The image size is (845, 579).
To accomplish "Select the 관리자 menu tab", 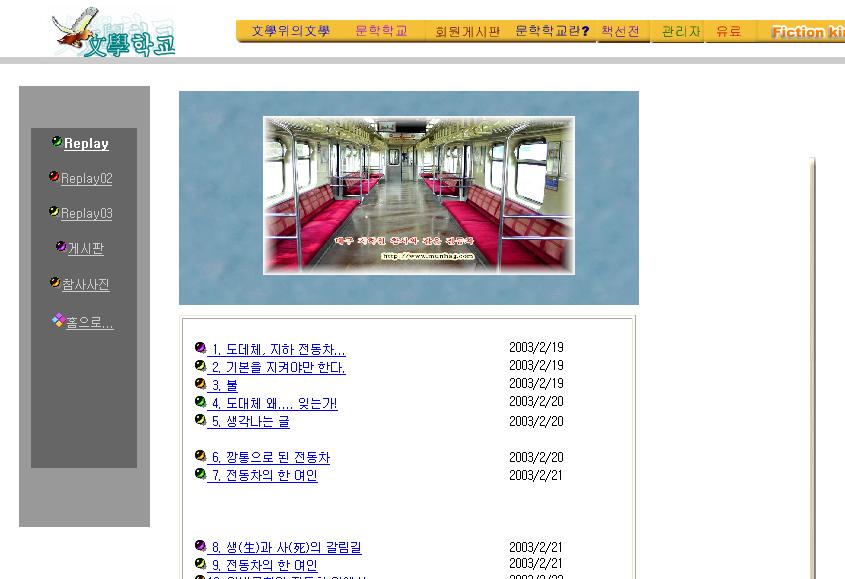I will (680, 31).
